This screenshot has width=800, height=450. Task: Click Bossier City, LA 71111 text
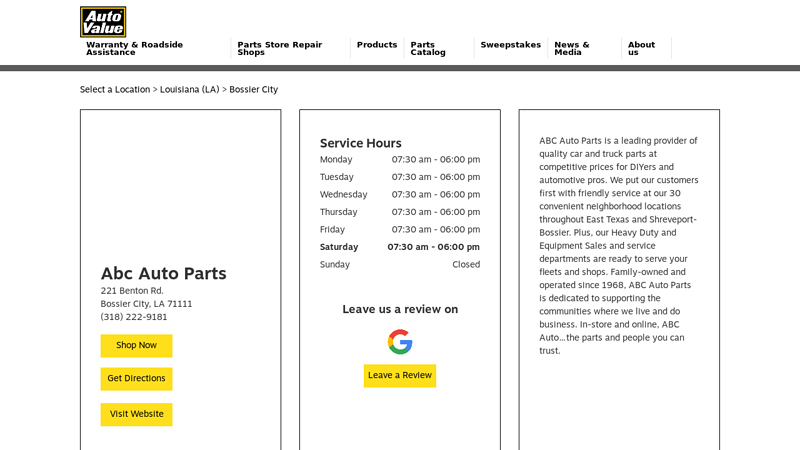pyautogui.click(x=146, y=304)
